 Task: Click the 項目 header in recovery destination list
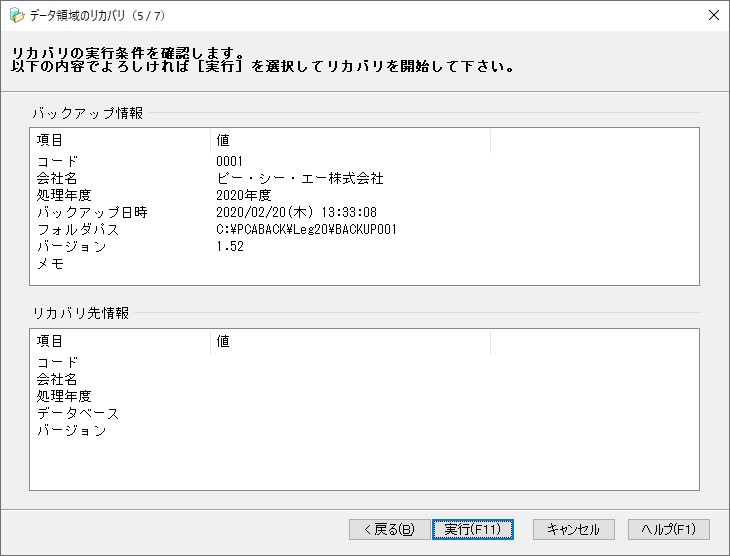(120, 341)
